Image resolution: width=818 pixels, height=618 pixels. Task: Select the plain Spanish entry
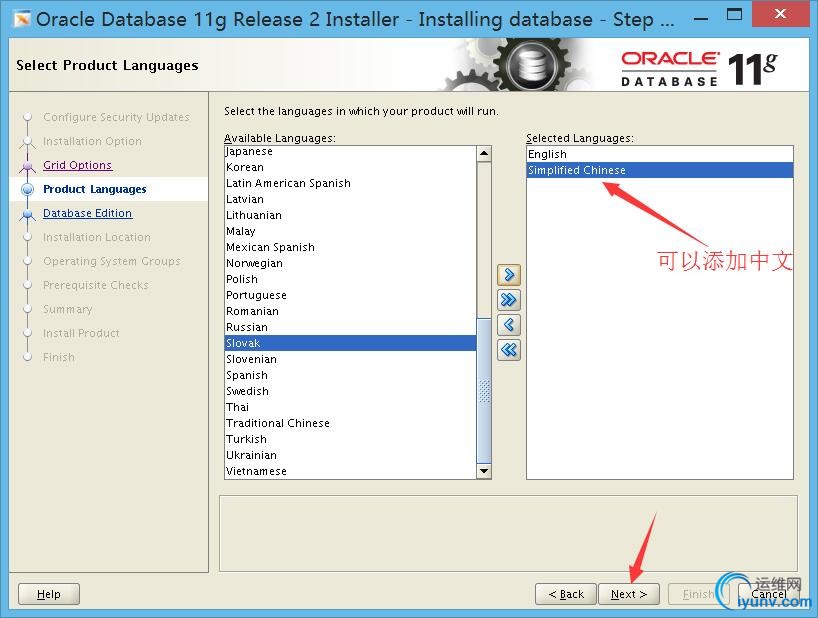point(350,375)
